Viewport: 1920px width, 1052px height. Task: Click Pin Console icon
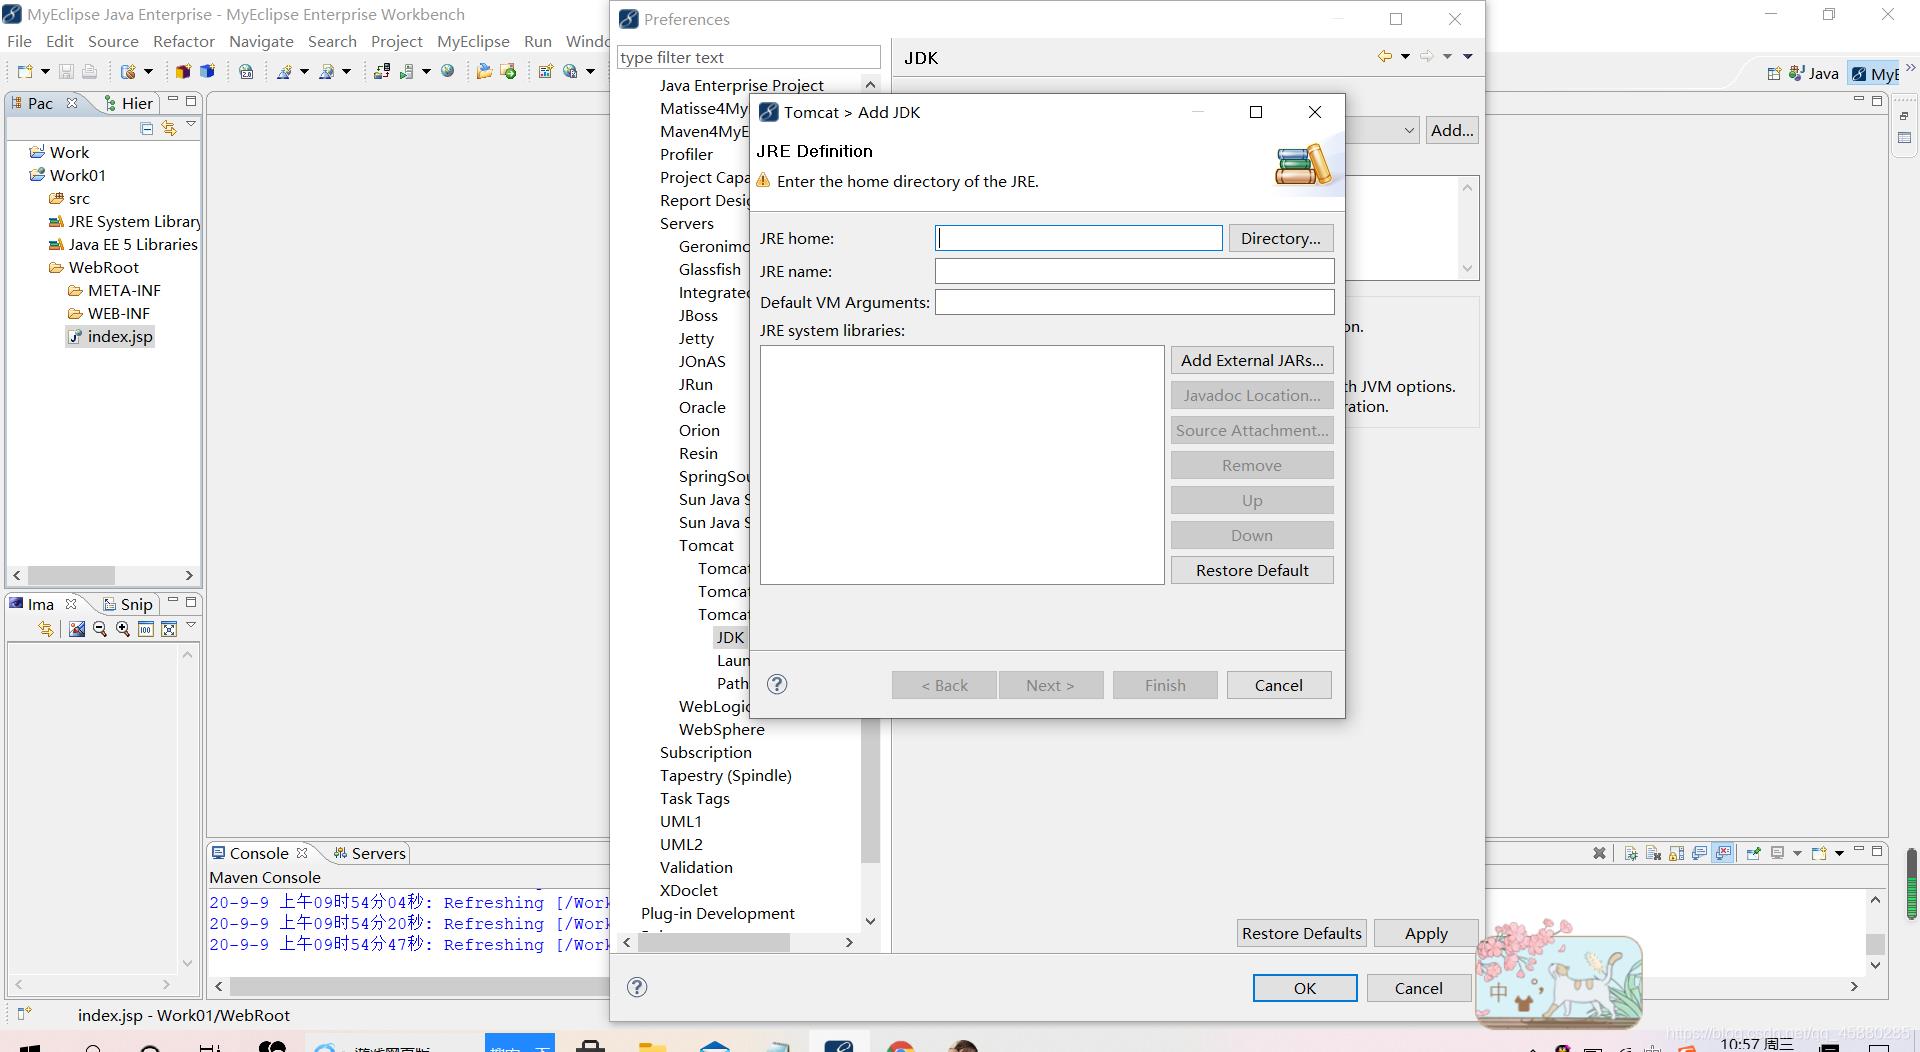pos(1753,853)
